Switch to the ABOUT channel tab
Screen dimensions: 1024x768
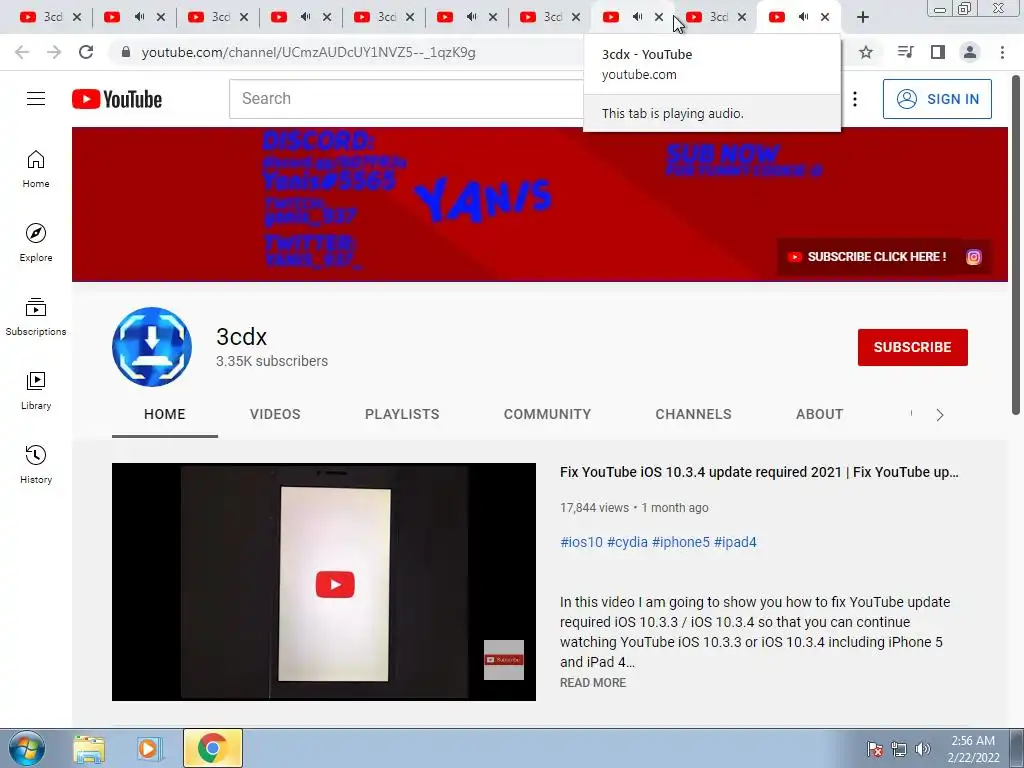820,414
